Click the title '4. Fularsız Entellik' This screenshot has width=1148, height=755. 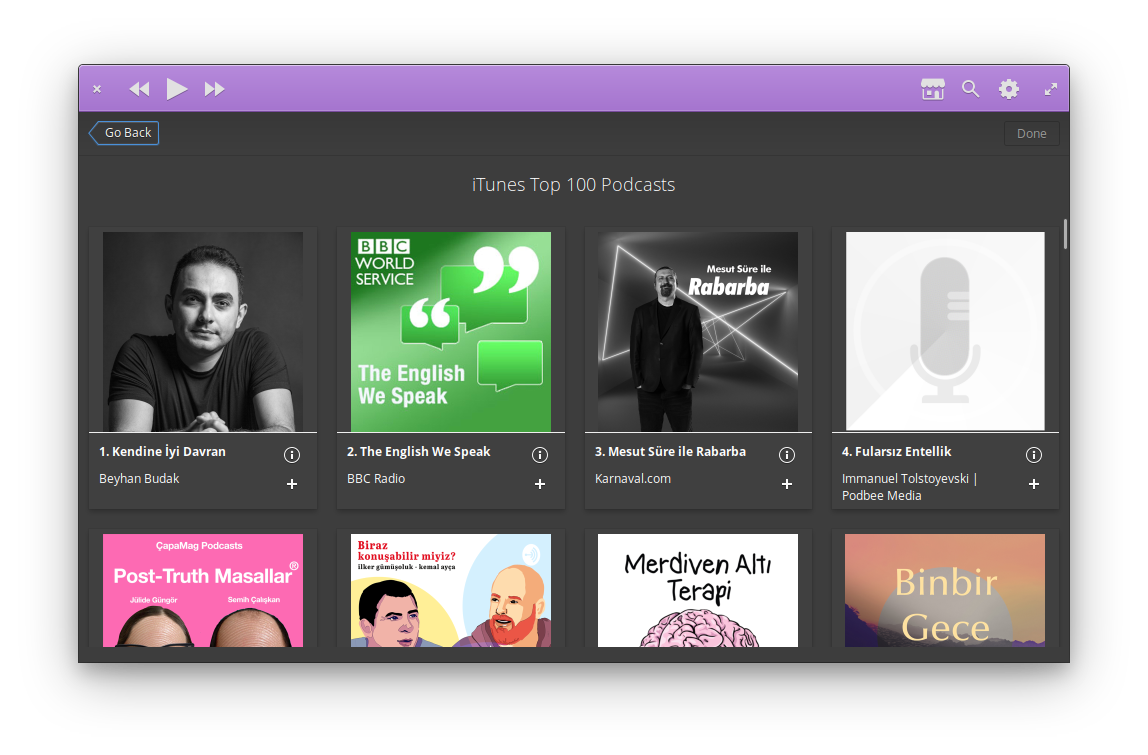pos(897,452)
